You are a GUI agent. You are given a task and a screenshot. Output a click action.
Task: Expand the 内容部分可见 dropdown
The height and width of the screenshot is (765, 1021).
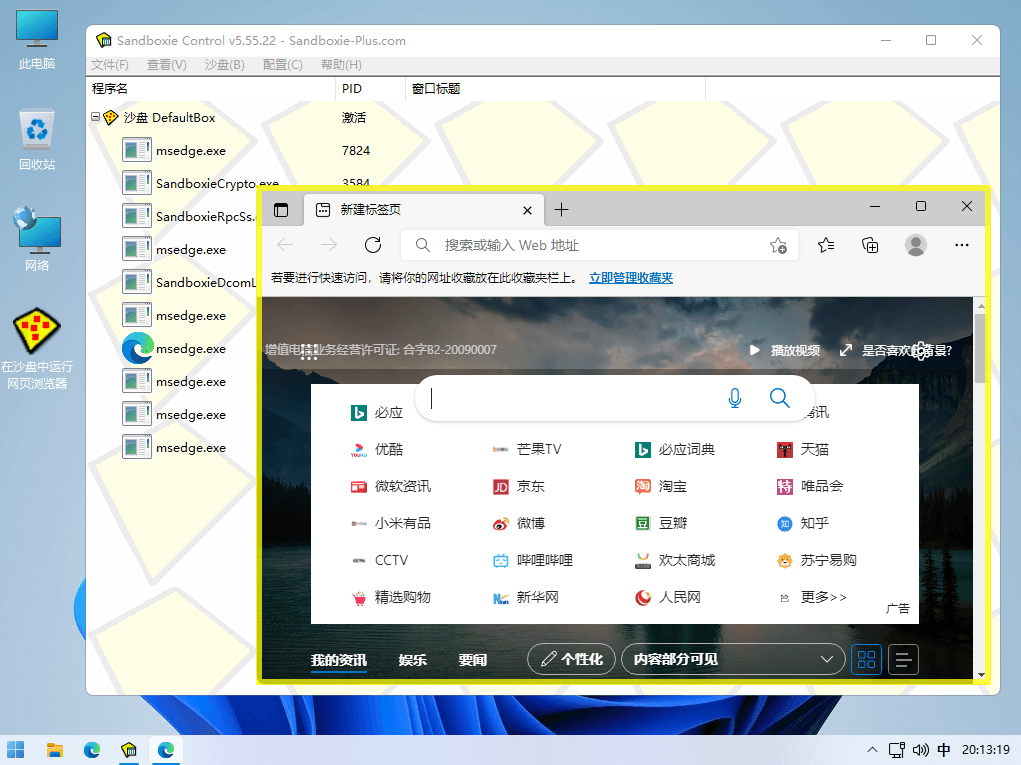(733, 660)
